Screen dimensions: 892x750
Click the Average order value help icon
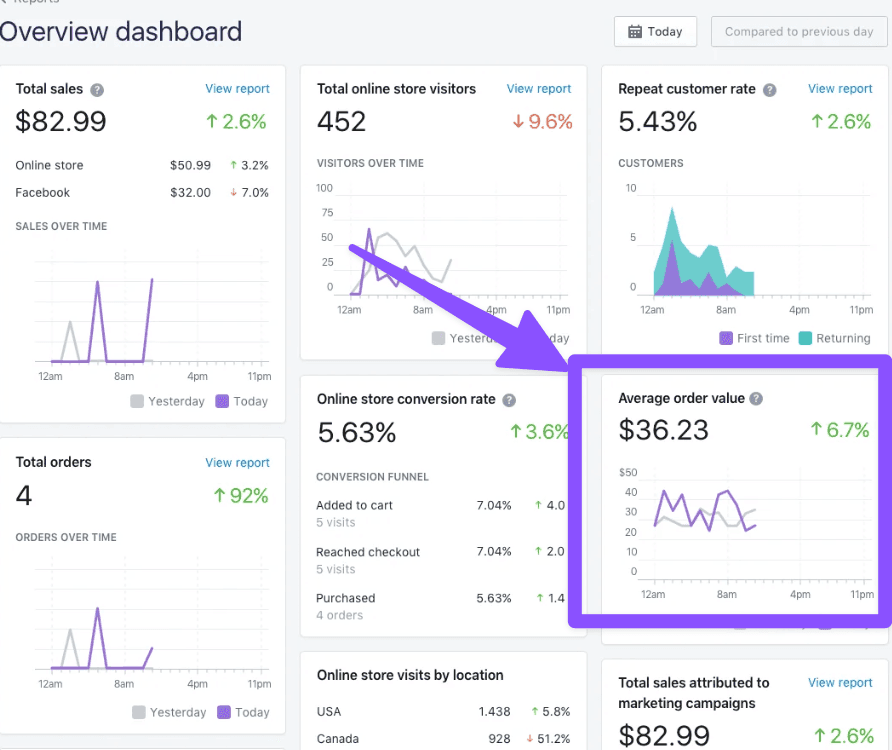tap(756, 398)
